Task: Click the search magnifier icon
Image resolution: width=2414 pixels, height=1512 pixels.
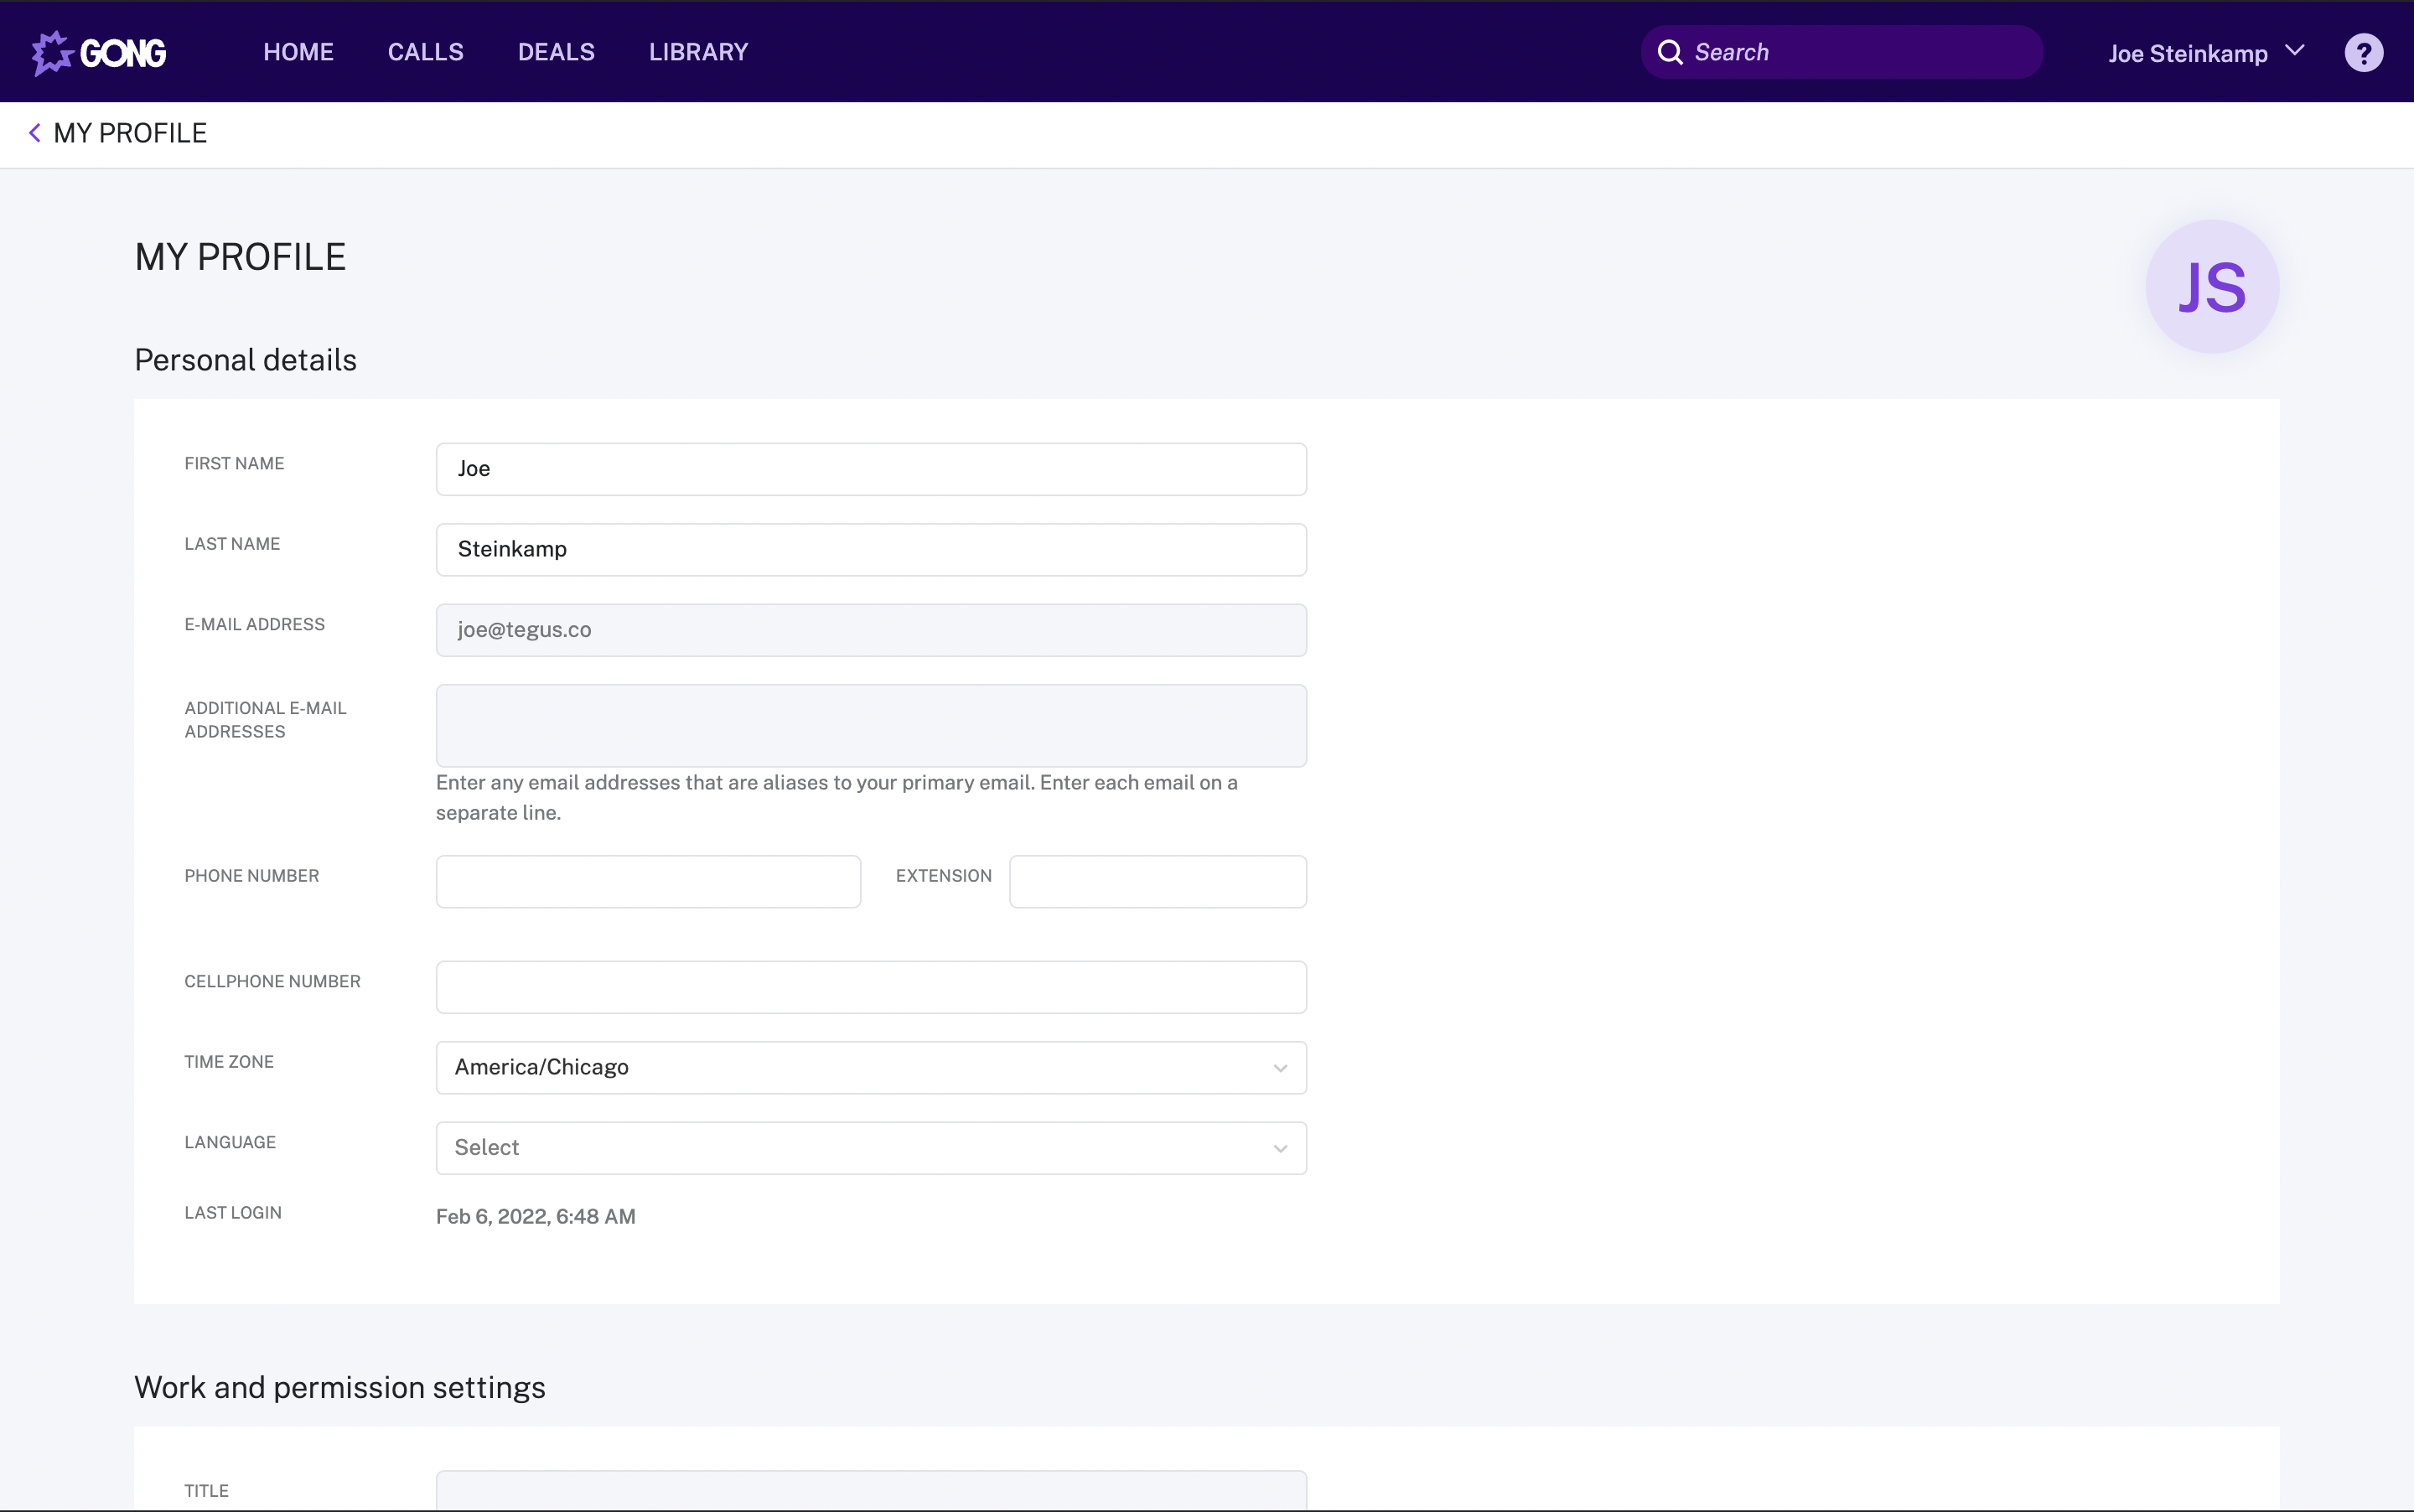Action: tap(1670, 52)
